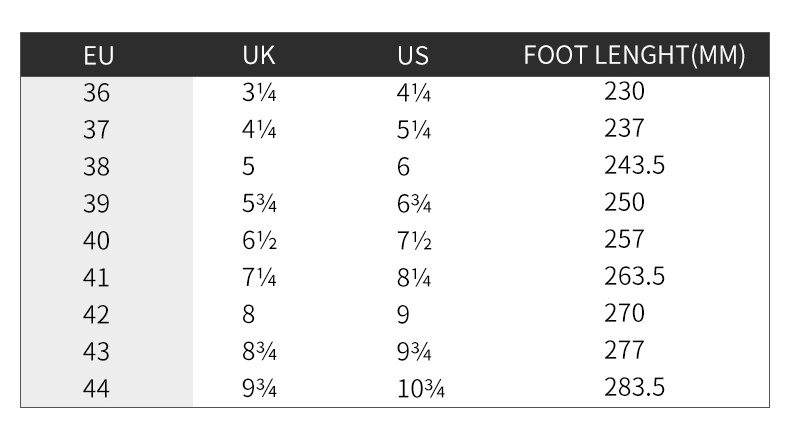Screen dimensions: 790x432
Task: Select EU size 44 cell
Action: (97, 389)
